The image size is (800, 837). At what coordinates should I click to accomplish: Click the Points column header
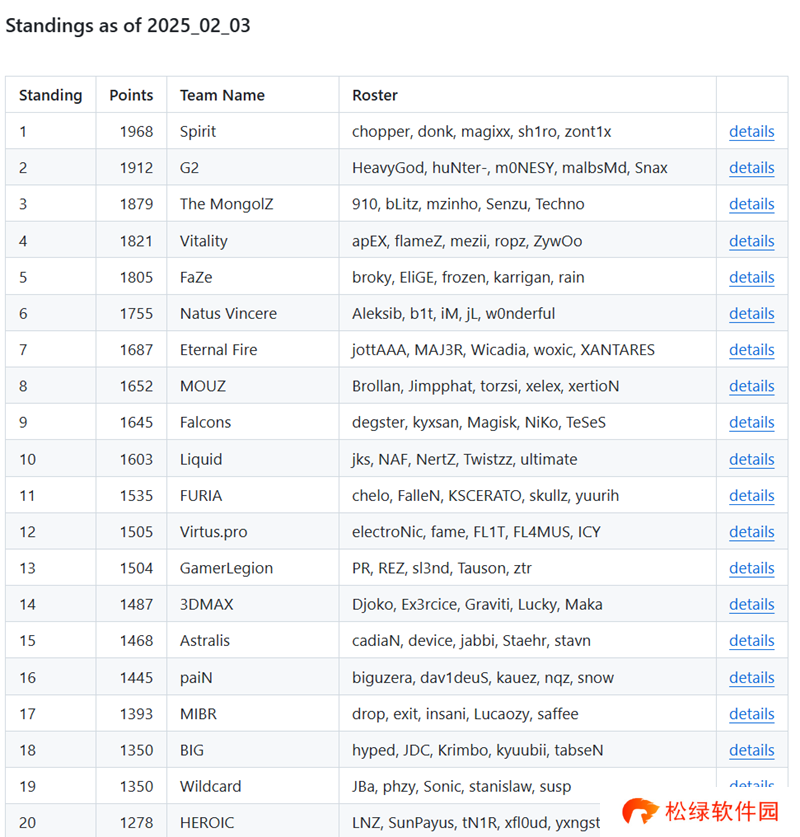(131, 95)
